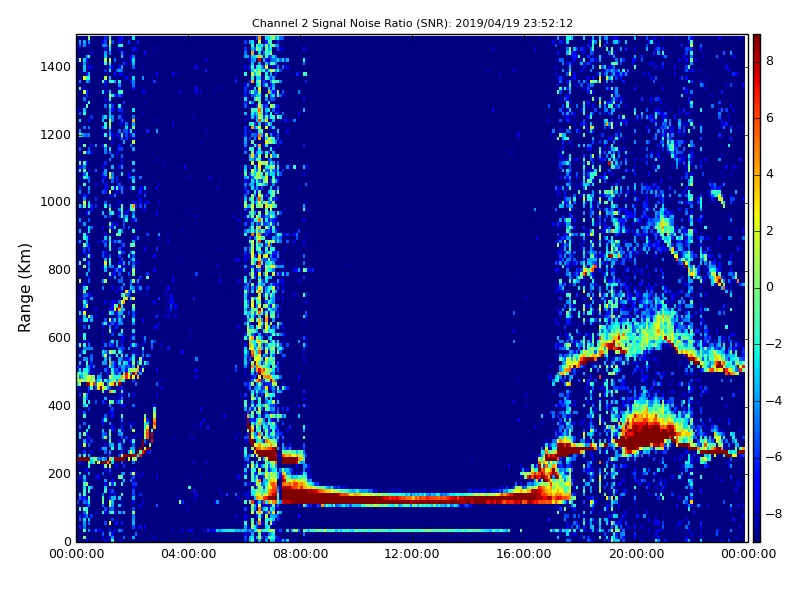Click the green middle of the colorbar

pyautogui.click(x=757, y=288)
